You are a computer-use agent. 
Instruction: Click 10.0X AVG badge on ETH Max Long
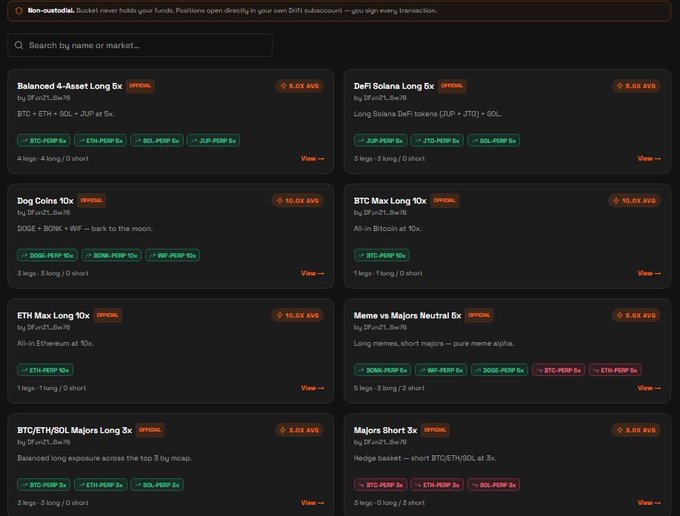point(298,315)
